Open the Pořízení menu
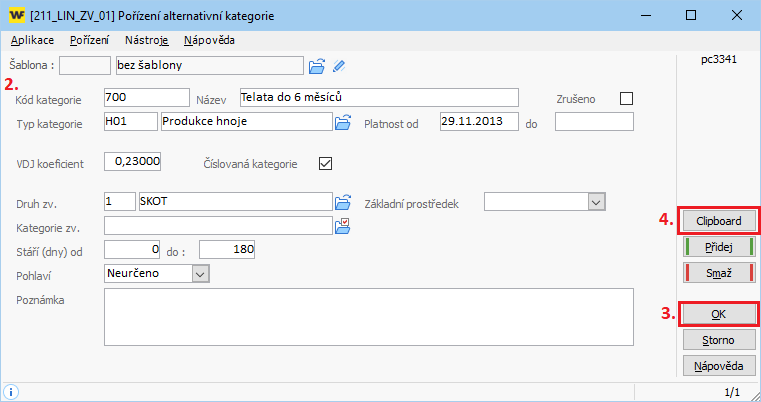 90,41
